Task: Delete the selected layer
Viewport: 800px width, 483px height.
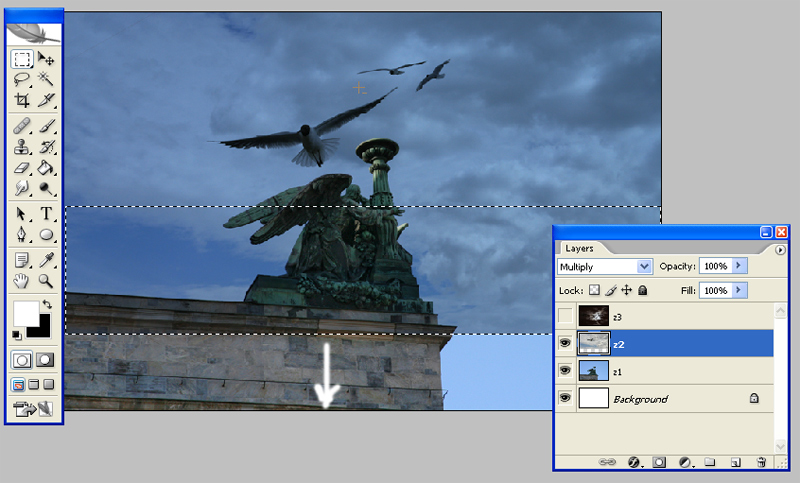Action: coord(761,462)
